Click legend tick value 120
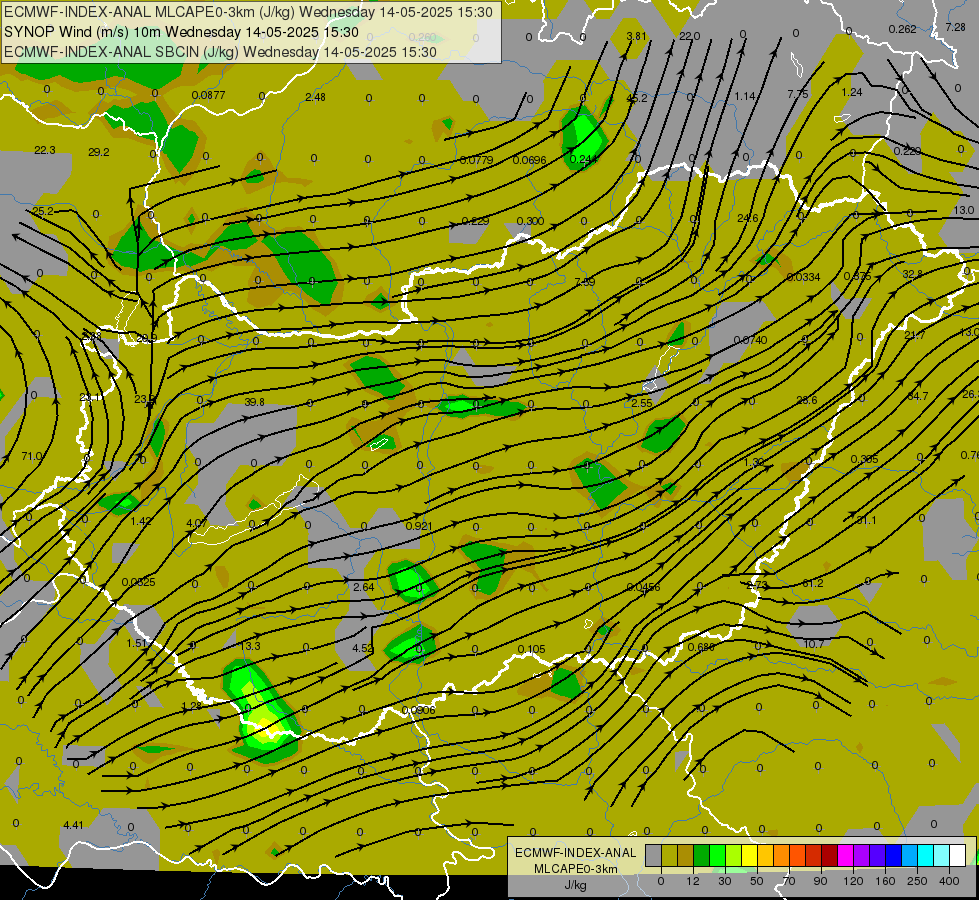 click(853, 881)
